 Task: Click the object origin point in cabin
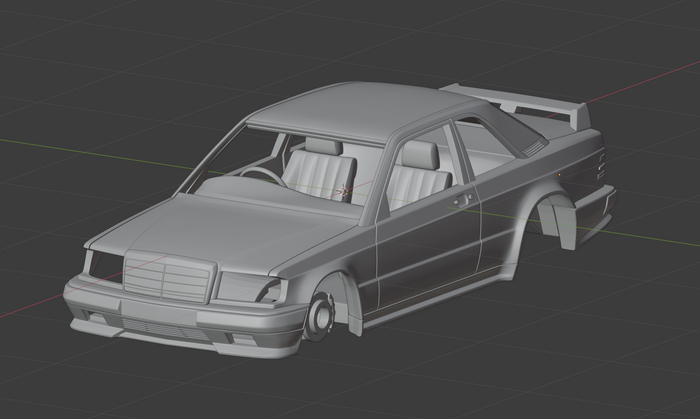click(x=347, y=188)
